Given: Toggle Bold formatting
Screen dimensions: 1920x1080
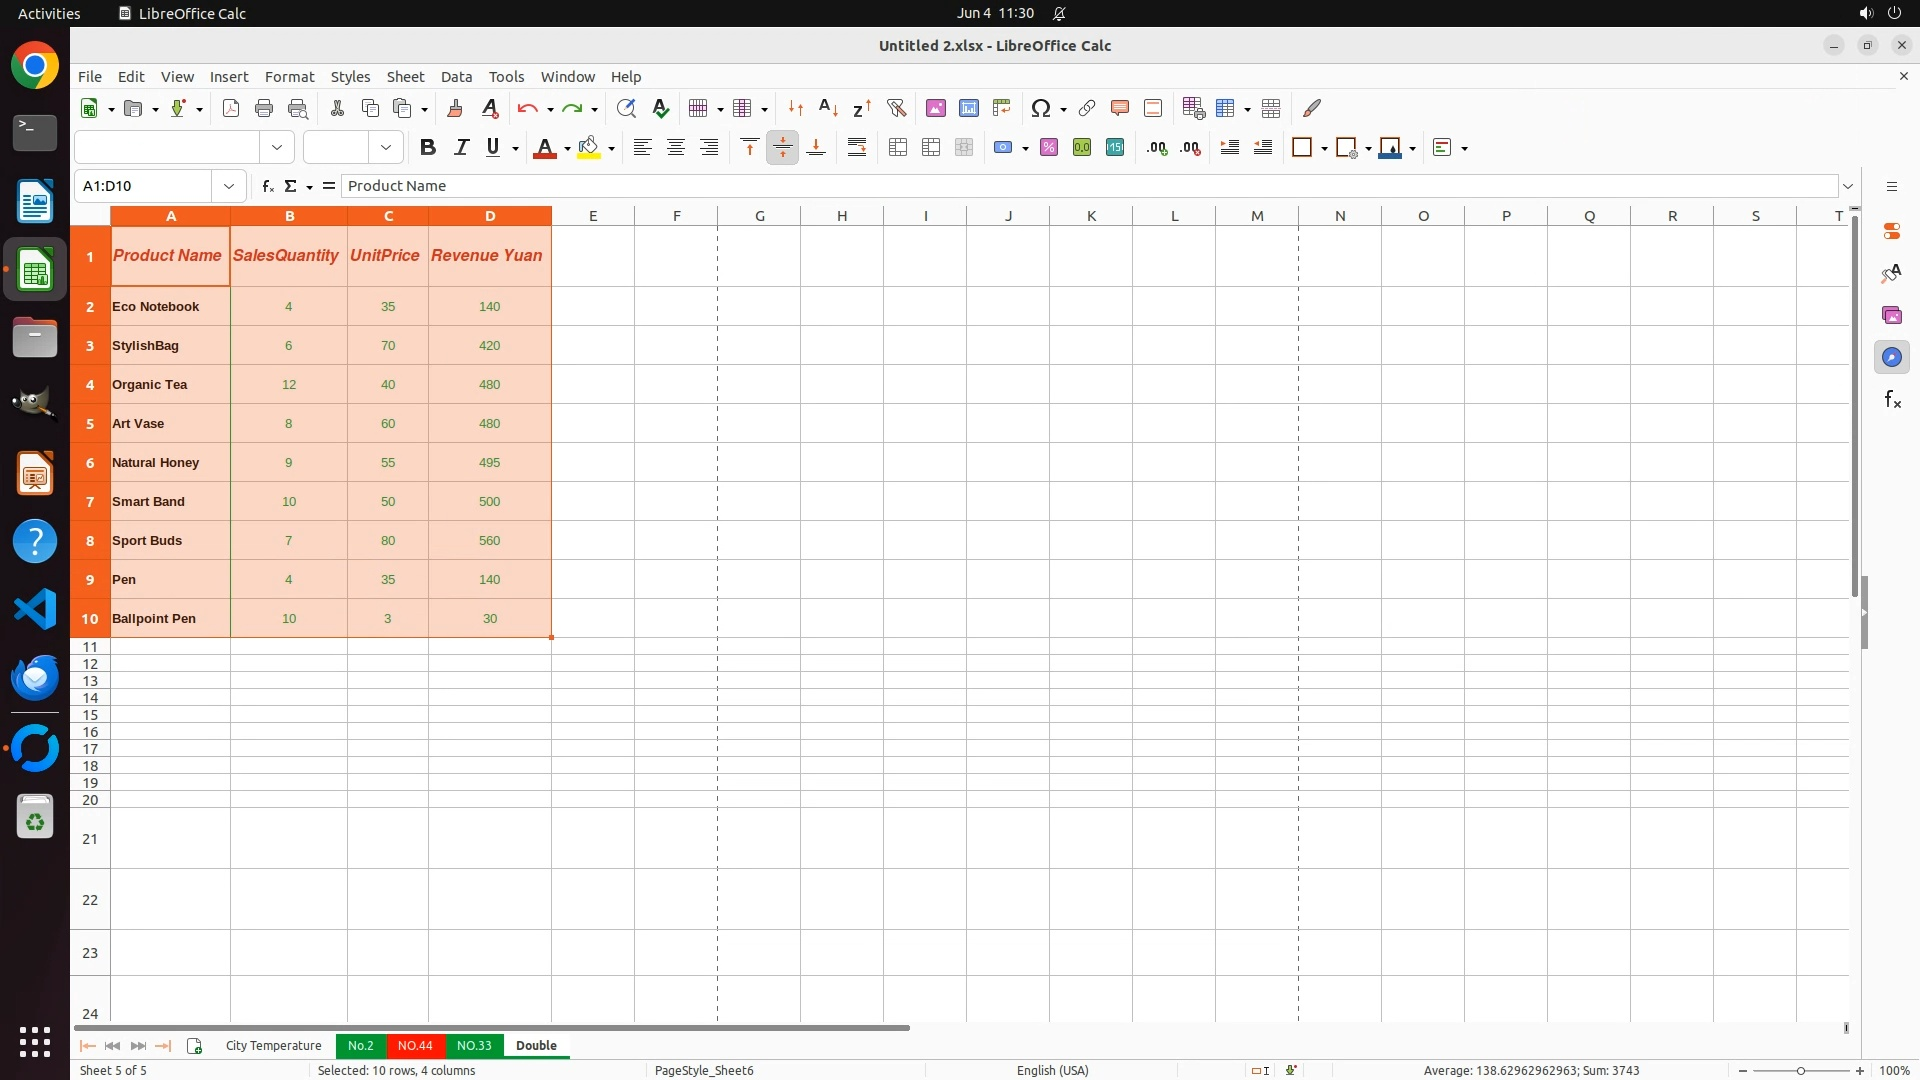Looking at the screenshot, I should point(428,148).
